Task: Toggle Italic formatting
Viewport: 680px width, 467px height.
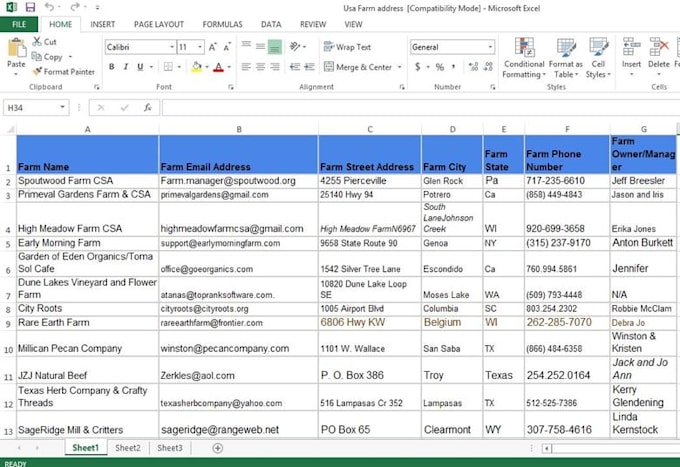Action: tap(126, 67)
